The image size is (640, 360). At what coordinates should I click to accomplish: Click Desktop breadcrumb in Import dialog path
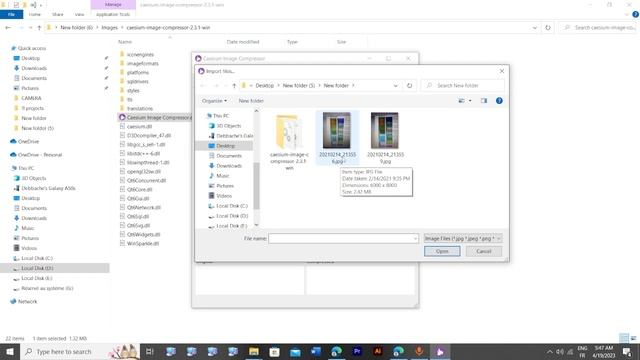point(264,86)
